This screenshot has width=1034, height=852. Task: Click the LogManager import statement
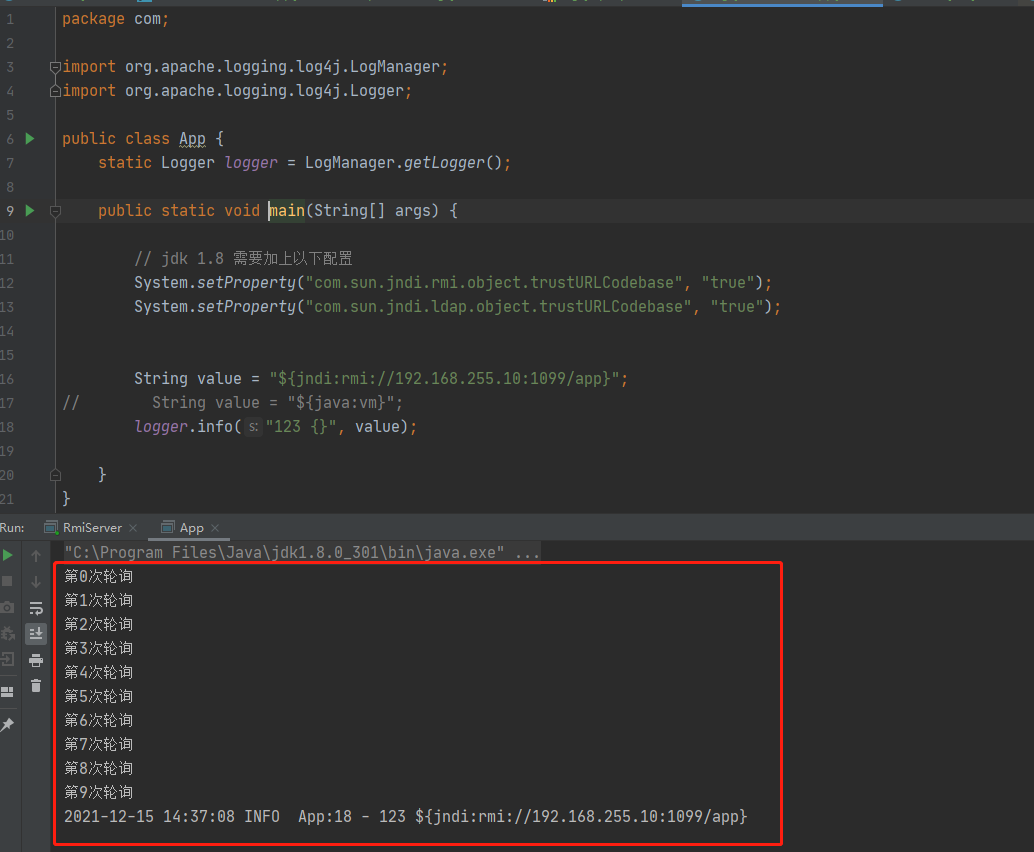(x=255, y=67)
